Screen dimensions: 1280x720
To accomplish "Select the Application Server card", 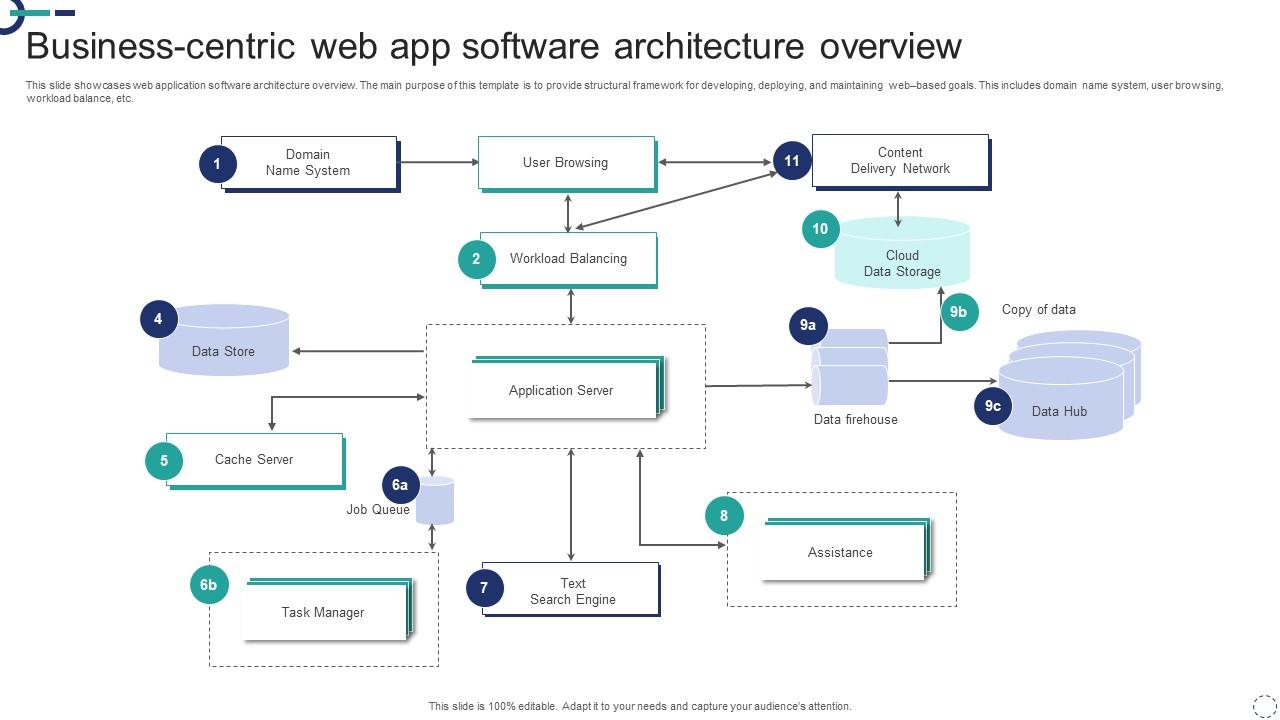I will (x=562, y=390).
